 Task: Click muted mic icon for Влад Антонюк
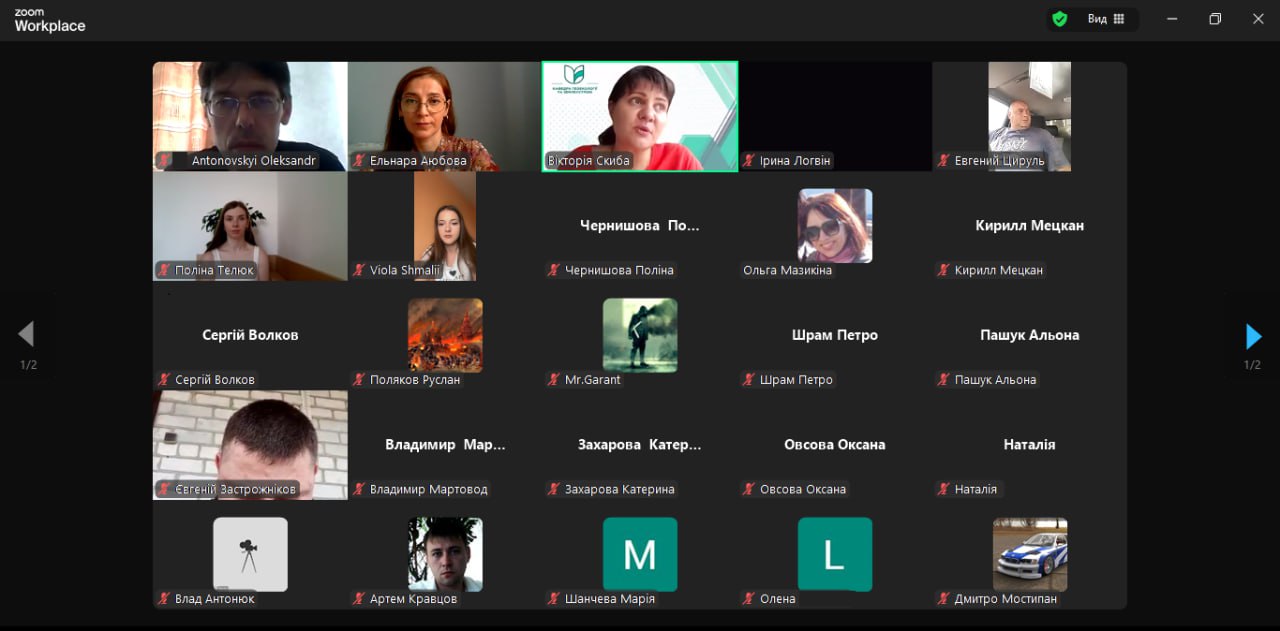164,598
